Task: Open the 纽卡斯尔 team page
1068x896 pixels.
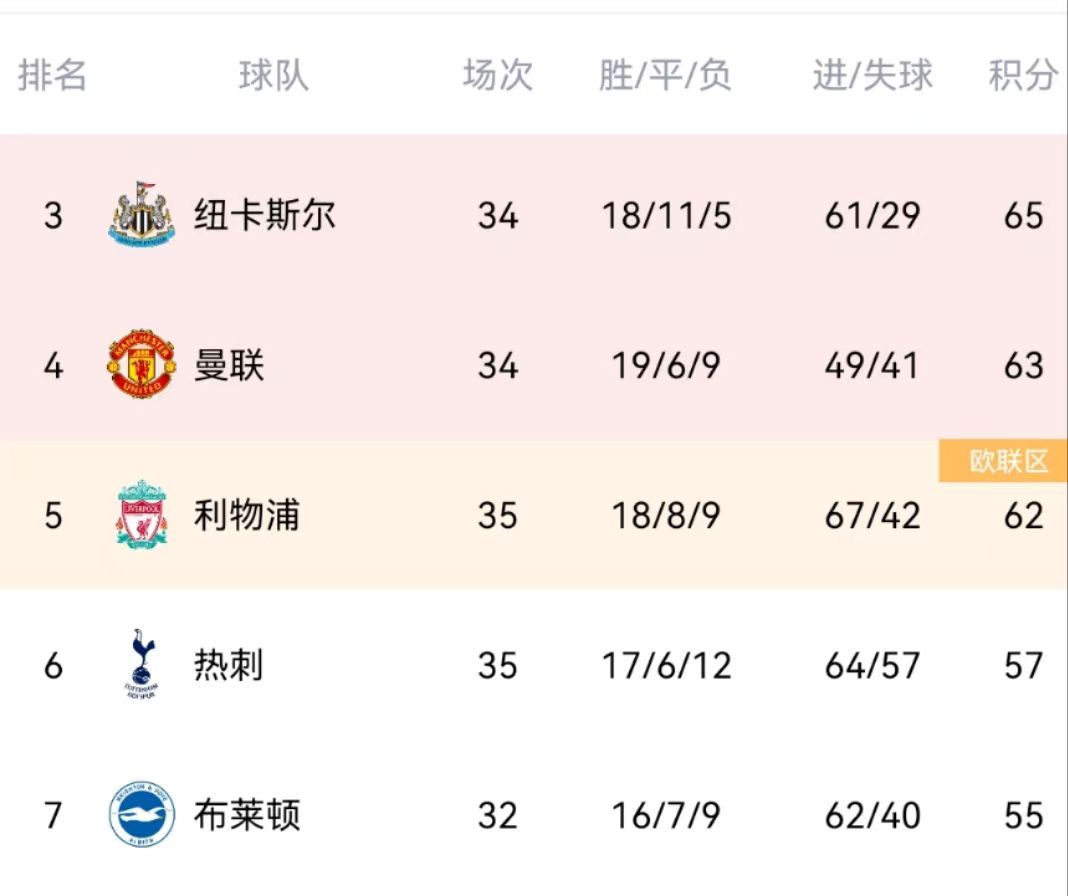Action: pyautogui.click(x=265, y=215)
